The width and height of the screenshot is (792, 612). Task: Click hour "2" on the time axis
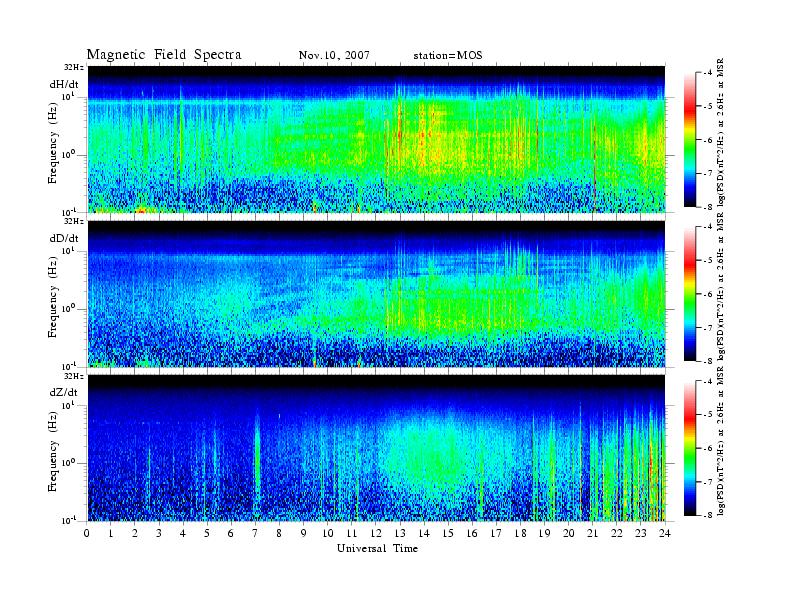tap(135, 533)
